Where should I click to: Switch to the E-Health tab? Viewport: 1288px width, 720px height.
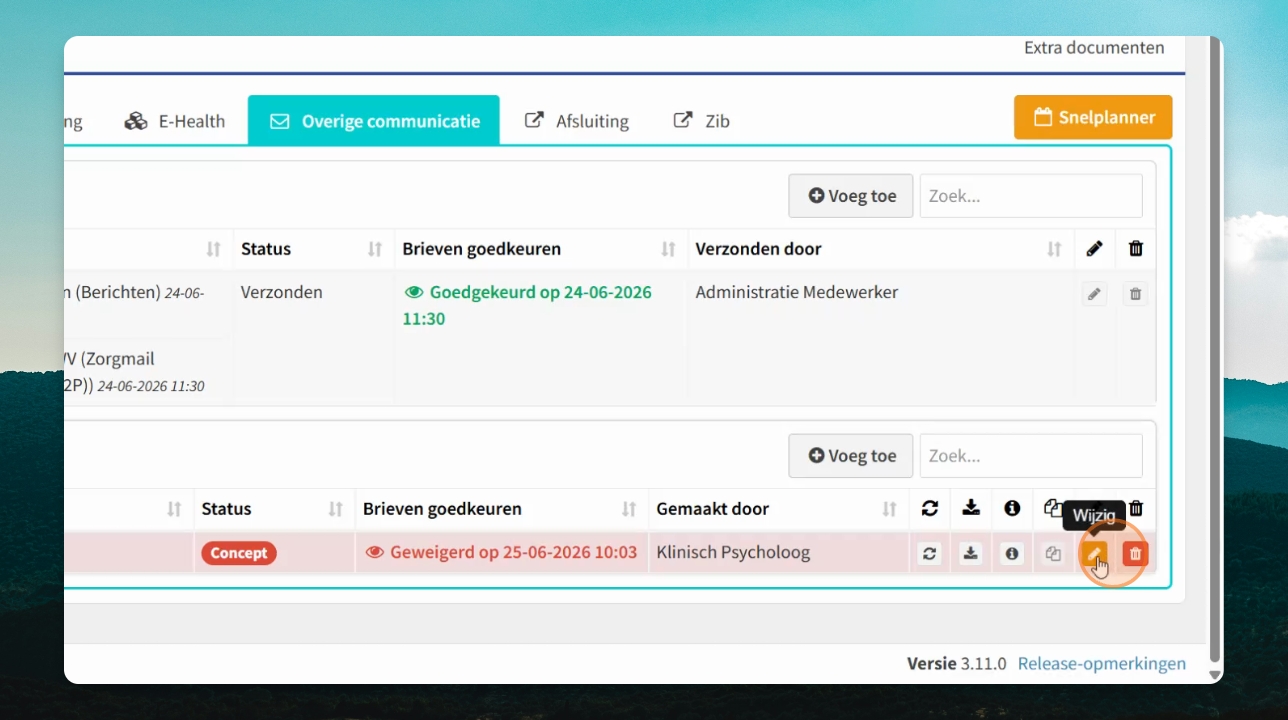[174, 121]
